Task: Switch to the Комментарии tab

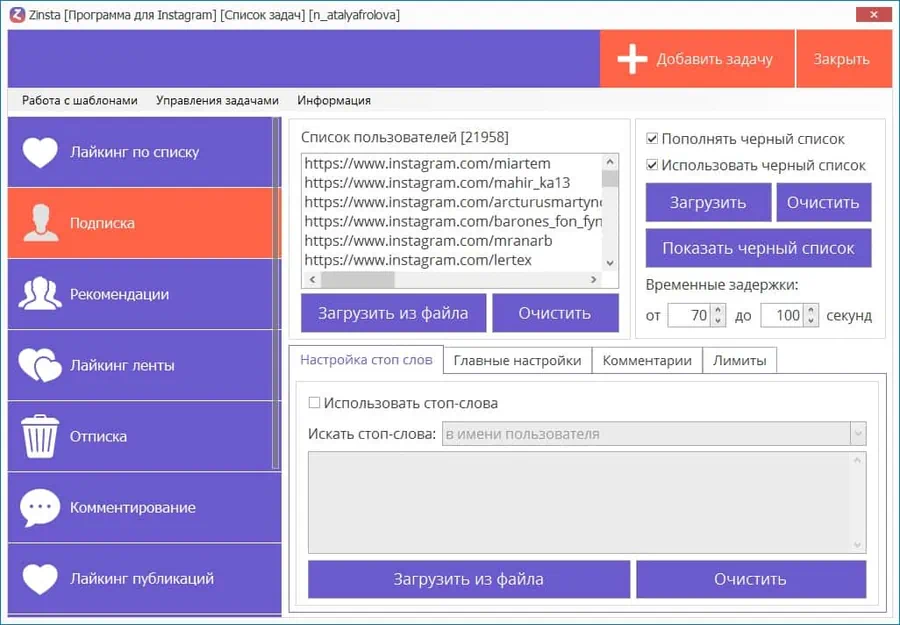Action: (647, 360)
